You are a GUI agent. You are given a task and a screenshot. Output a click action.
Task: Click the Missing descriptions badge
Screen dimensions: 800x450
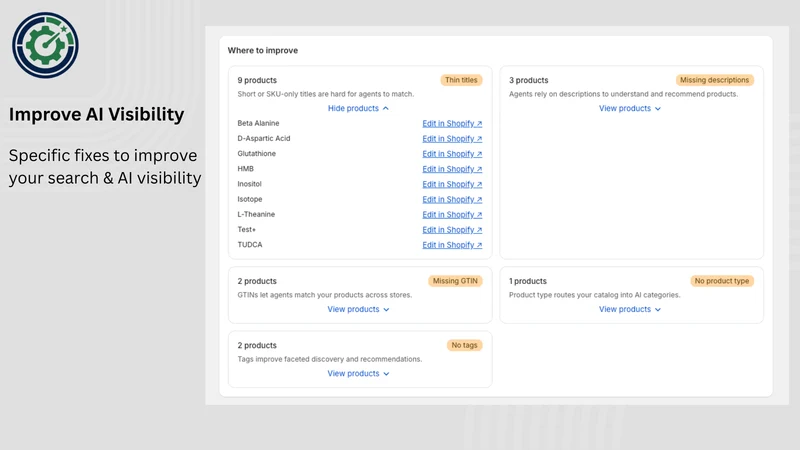(x=714, y=80)
